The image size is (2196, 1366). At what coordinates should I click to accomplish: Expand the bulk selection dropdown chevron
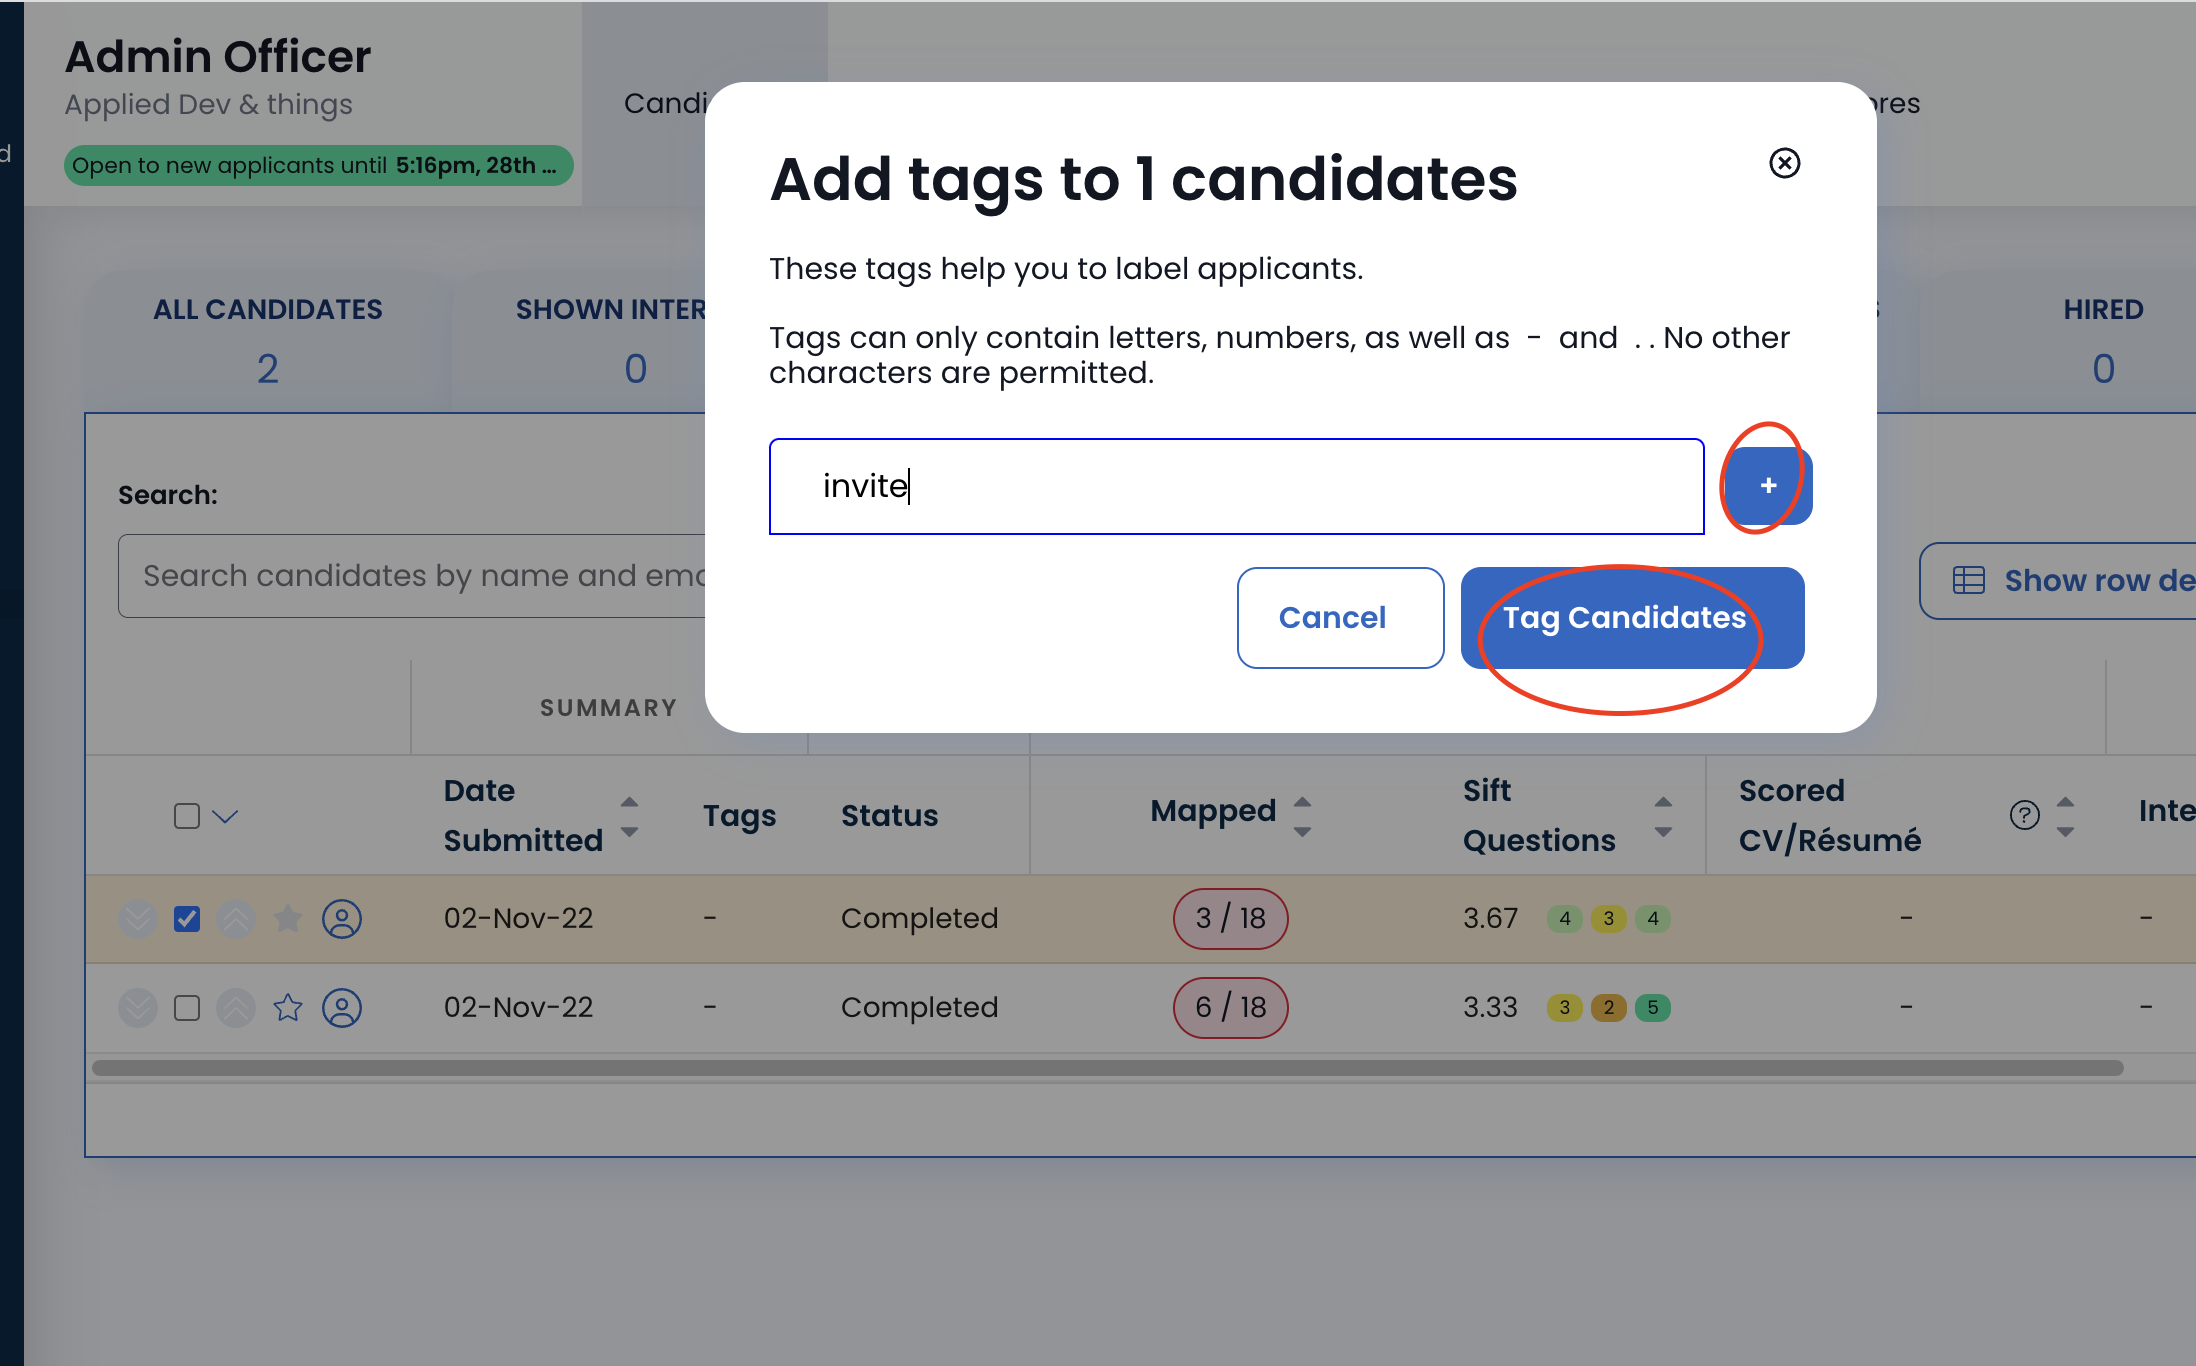pyautogui.click(x=226, y=816)
